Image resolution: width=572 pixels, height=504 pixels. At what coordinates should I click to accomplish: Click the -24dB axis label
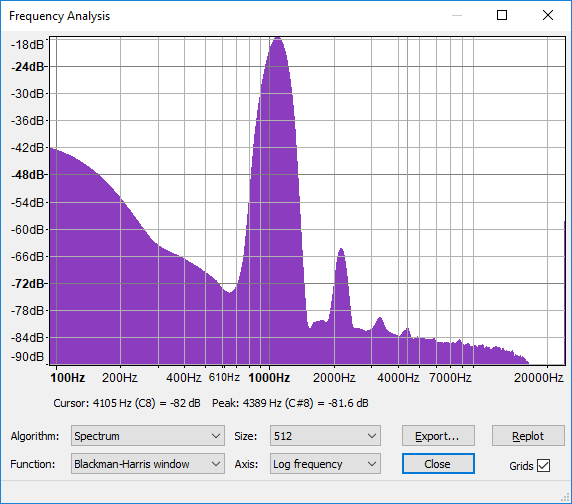click(28, 67)
